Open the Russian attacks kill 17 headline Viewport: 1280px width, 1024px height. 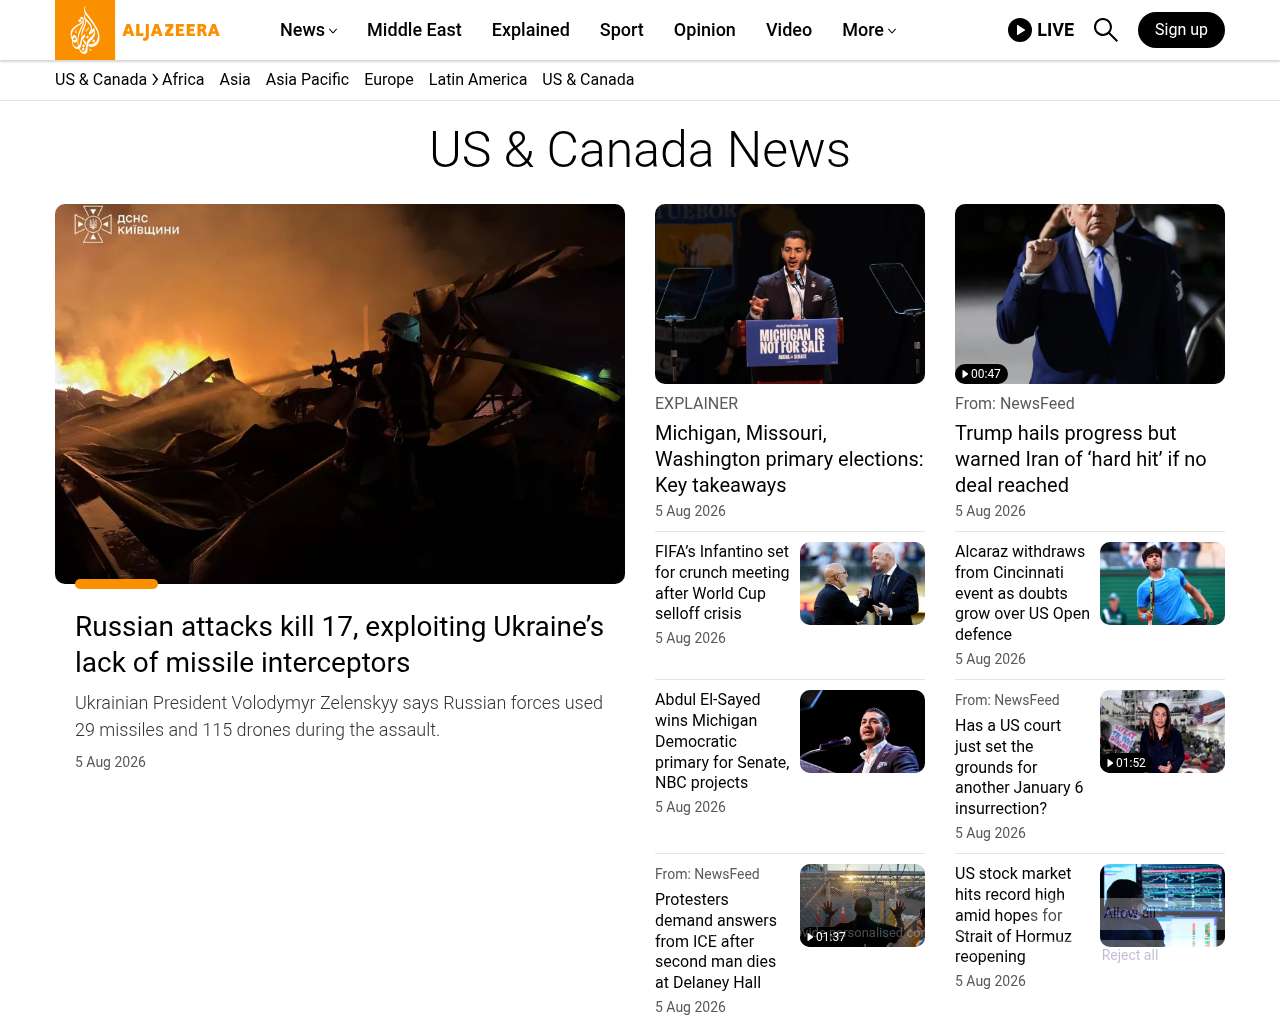(339, 644)
